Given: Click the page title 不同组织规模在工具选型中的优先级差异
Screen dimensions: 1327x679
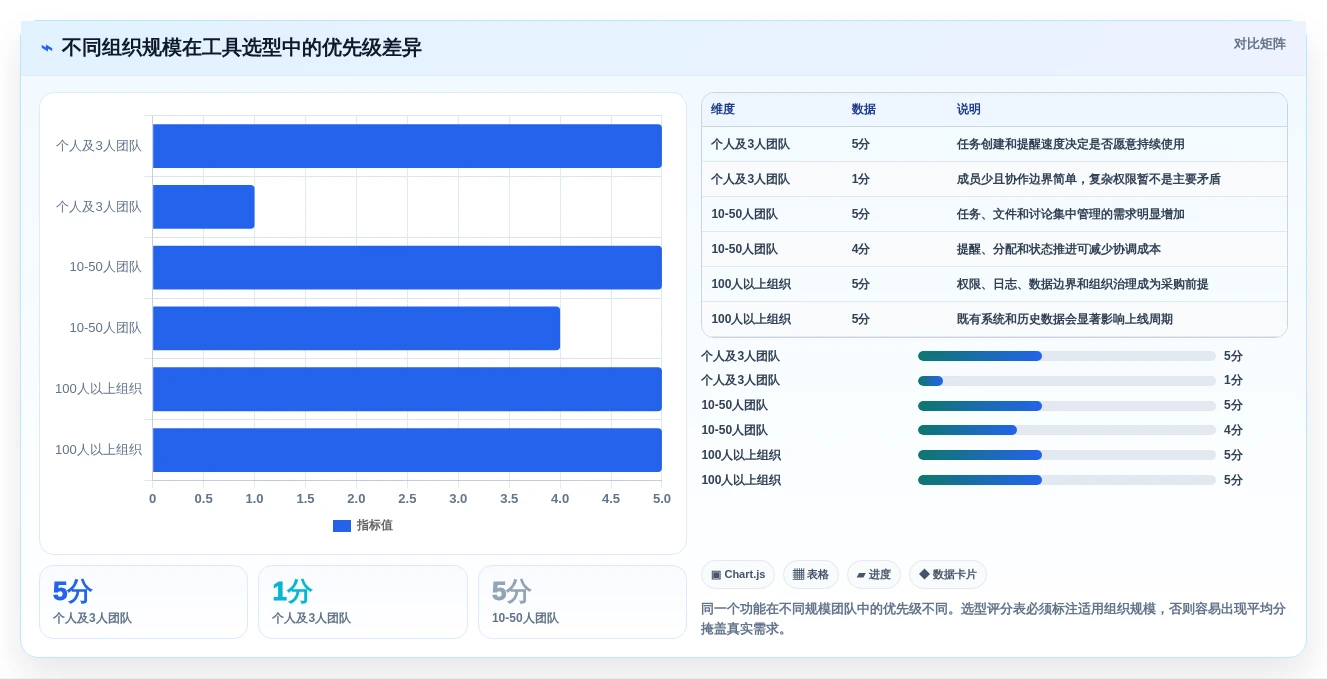Looking at the screenshot, I should 242,48.
